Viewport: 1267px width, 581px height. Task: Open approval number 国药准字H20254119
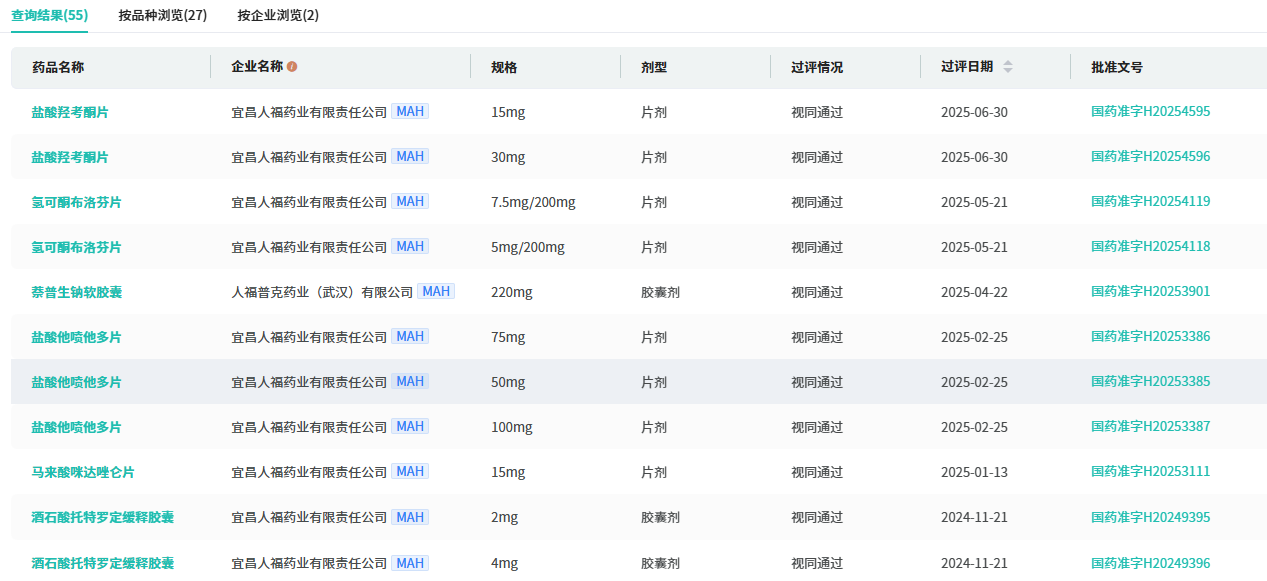tap(1150, 201)
